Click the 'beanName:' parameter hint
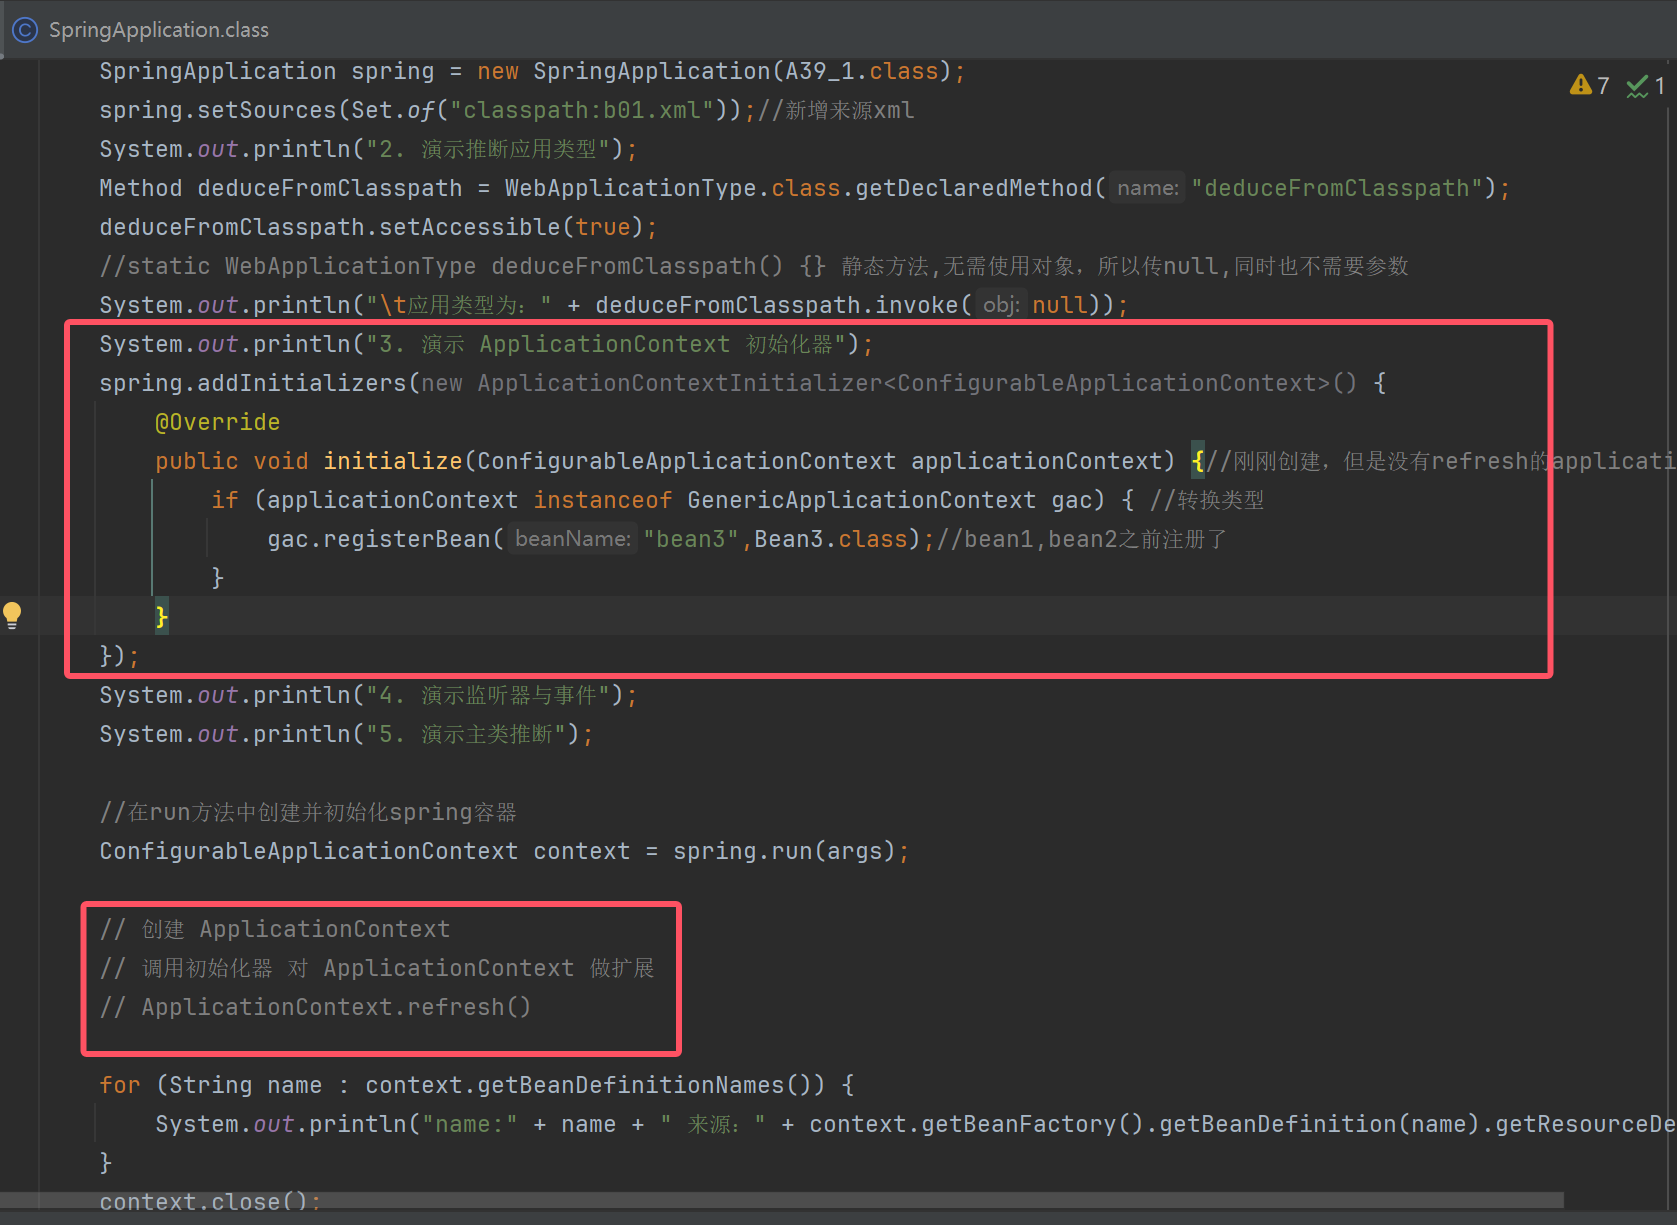The height and width of the screenshot is (1225, 1677). (x=573, y=539)
